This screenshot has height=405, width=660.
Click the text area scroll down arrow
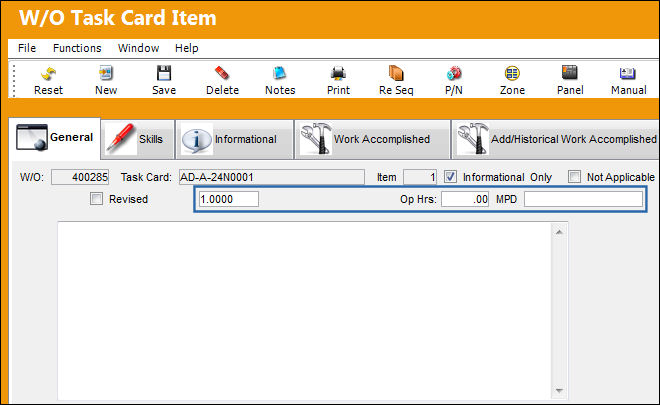tap(559, 390)
